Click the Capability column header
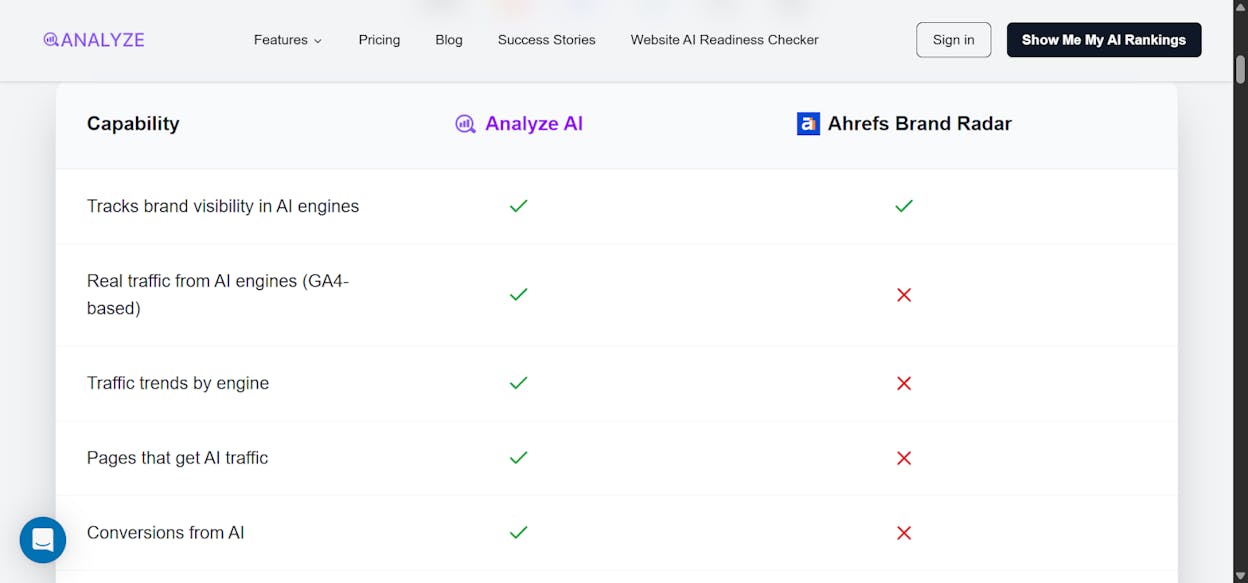The image size is (1248, 583). [133, 124]
